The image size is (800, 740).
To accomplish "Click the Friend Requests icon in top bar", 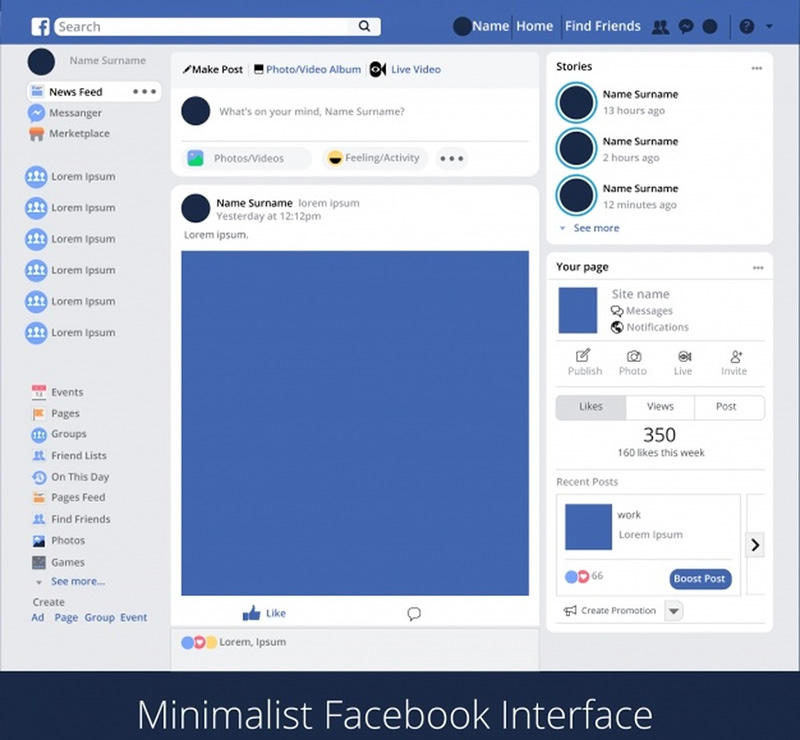I will click(661, 26).
